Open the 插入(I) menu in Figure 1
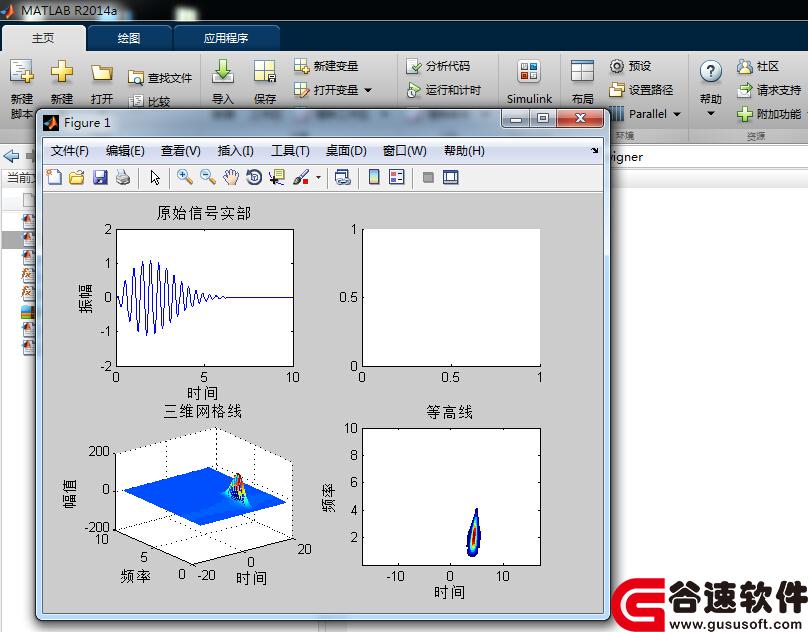The height and width of the screenshot is (632, 808). [235, 151]
